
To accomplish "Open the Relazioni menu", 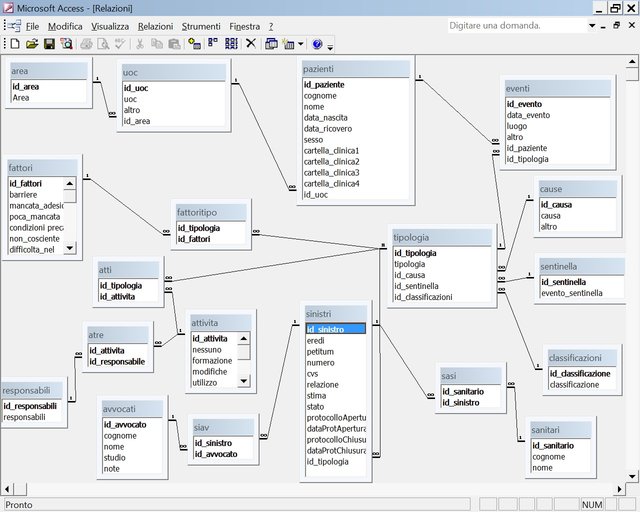I will [156, 27].
